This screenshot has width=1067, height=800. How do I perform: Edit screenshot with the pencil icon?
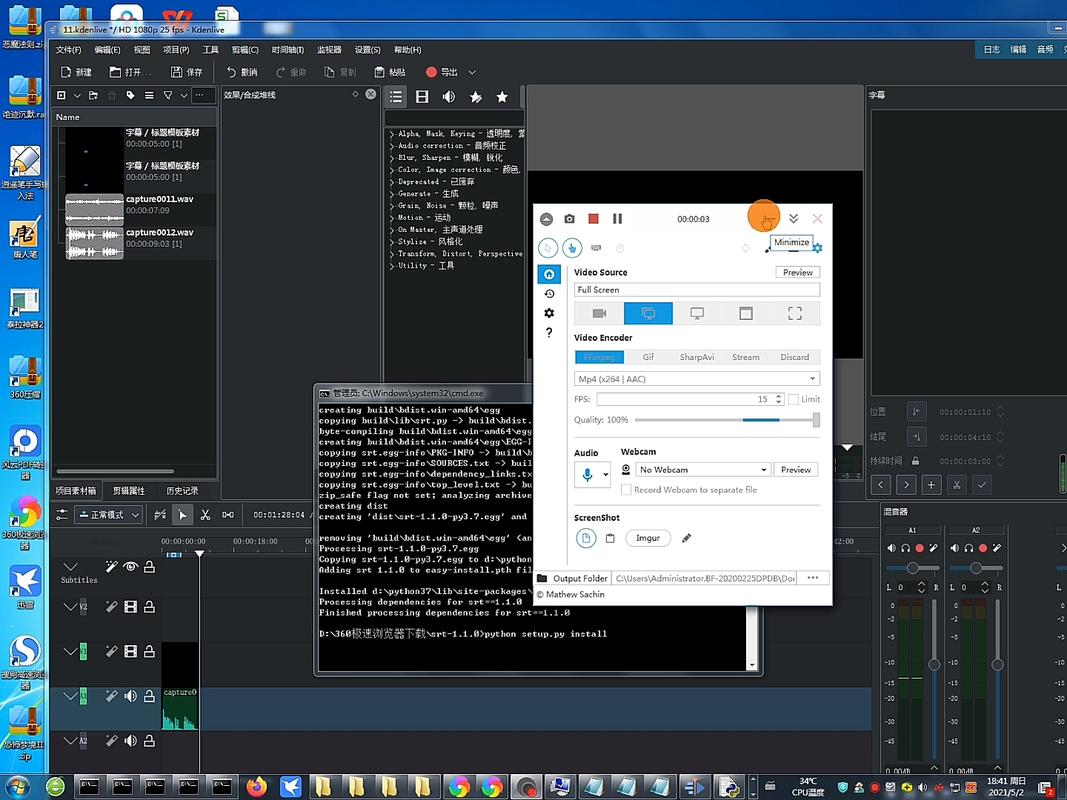click(x=687, y=538)
